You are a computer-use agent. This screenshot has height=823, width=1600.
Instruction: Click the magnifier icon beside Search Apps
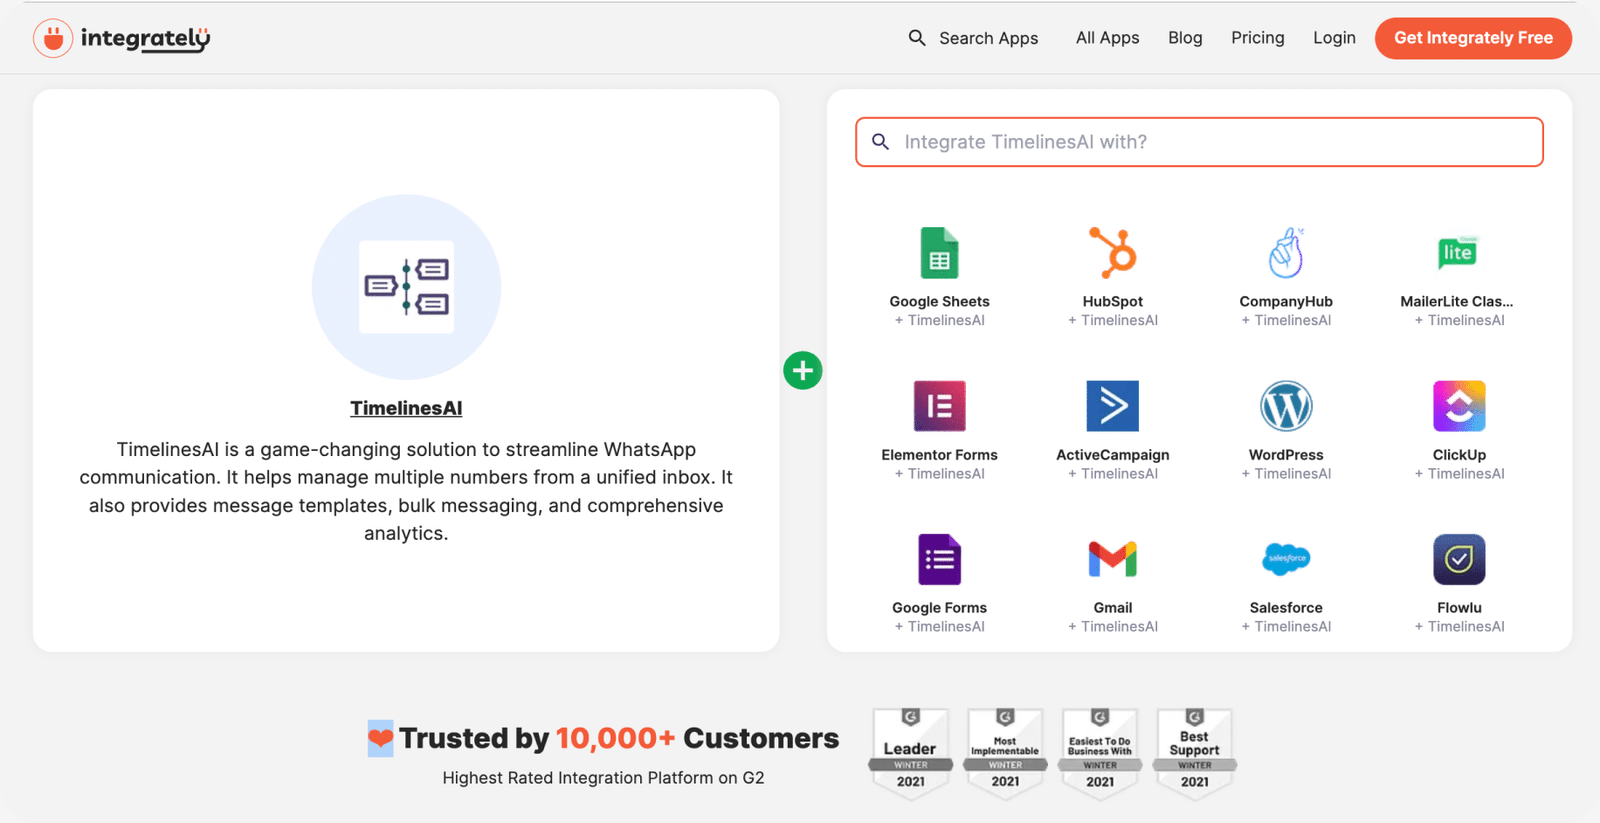click(x=917, y=38)
